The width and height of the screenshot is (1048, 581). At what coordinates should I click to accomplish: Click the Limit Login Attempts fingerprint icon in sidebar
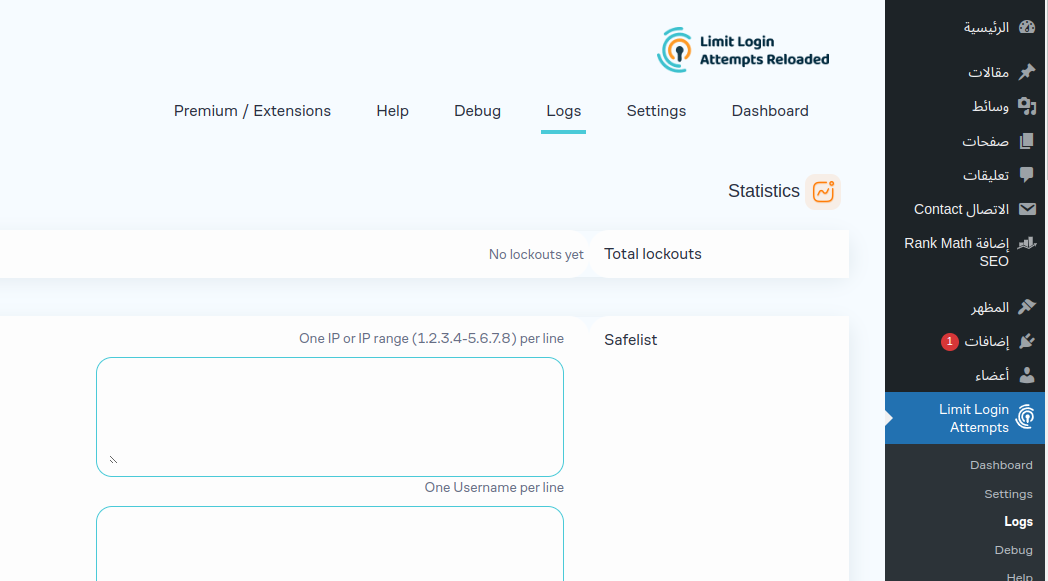coord(1026,417)
